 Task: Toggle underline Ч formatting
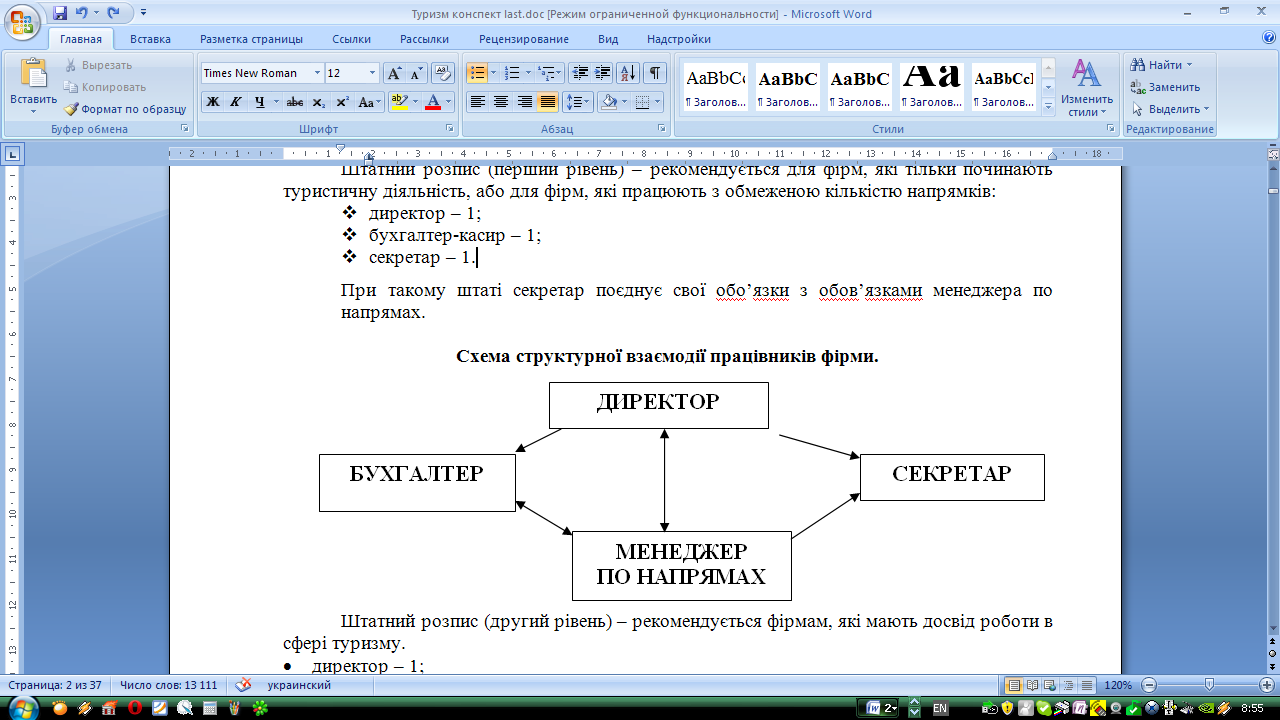(x=260, y=102)
